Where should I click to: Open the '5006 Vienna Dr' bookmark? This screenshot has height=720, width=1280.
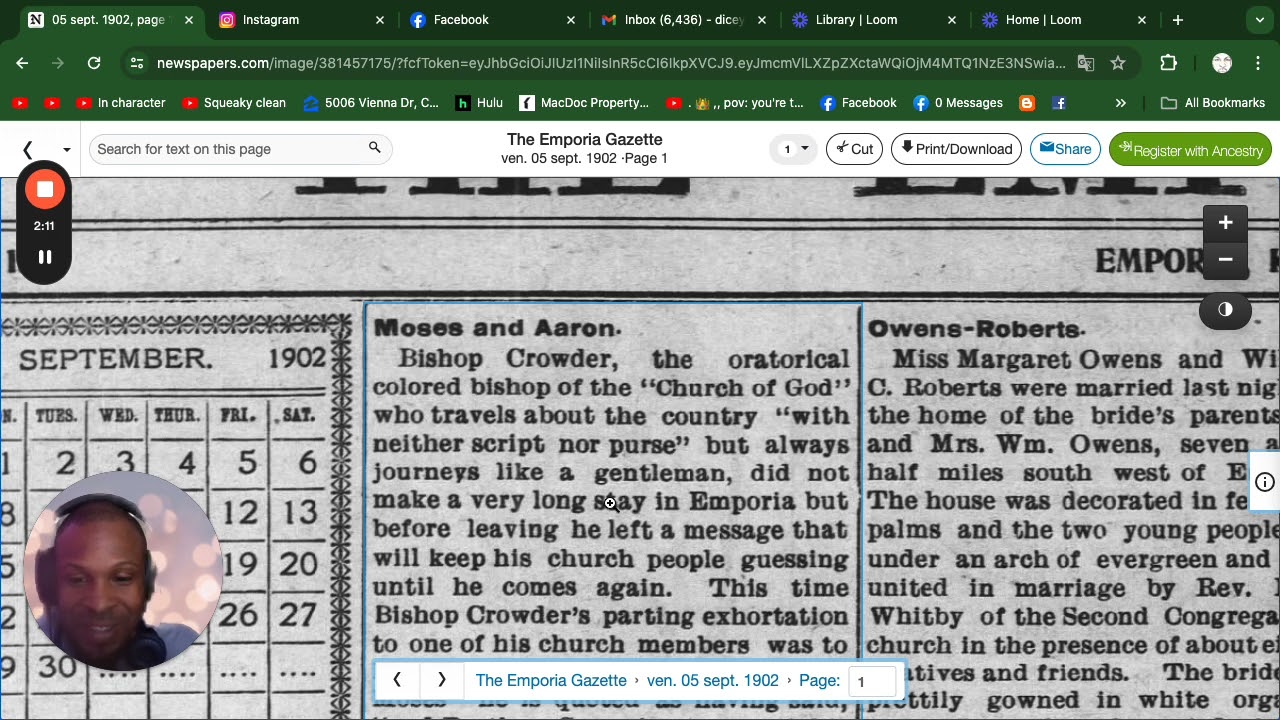[371, 103]
